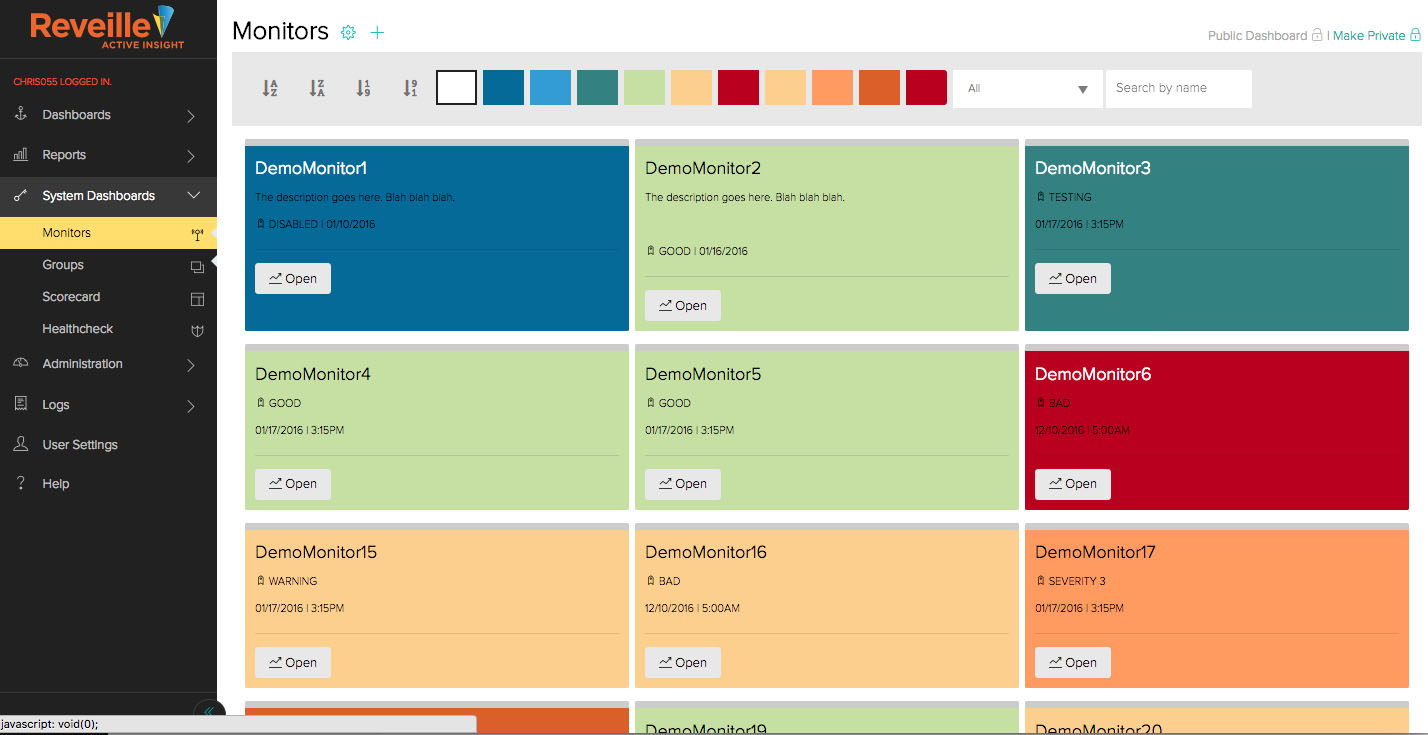Click the lock icon after Make Private
Image resolution: width=1428 pixels, height=735 pixels.
pyautogui.click(x=1415, y=35)
